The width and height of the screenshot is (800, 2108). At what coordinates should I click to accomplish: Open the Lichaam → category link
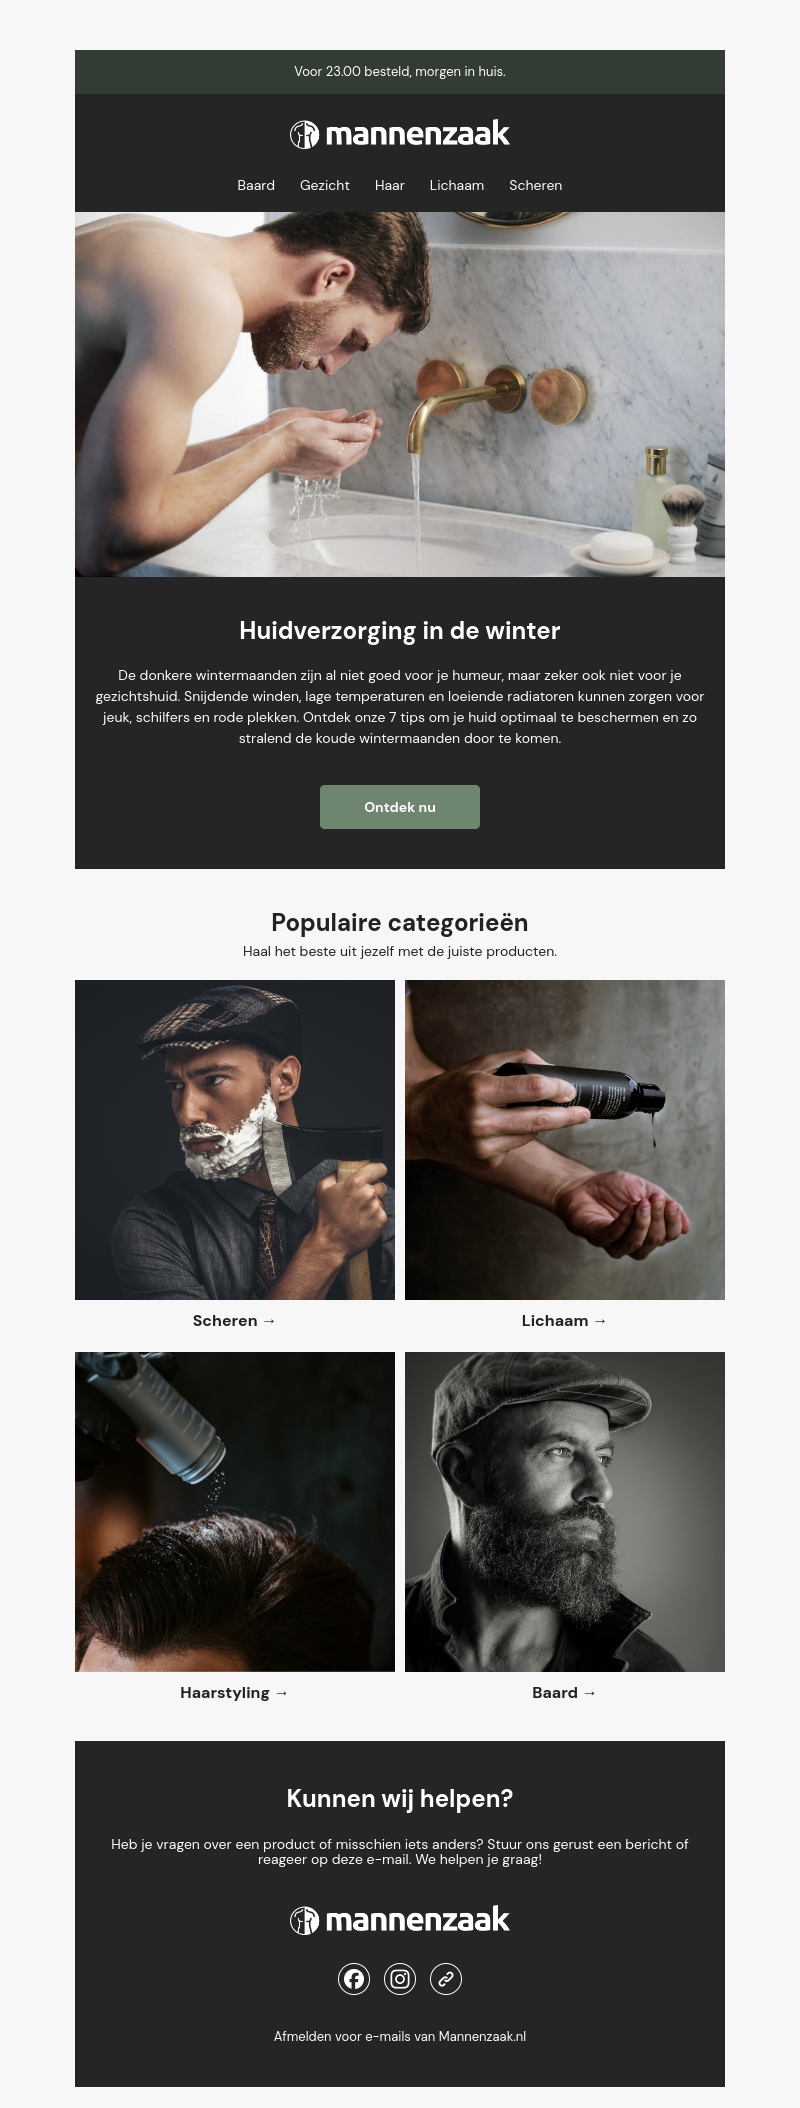coord(565,1320)
